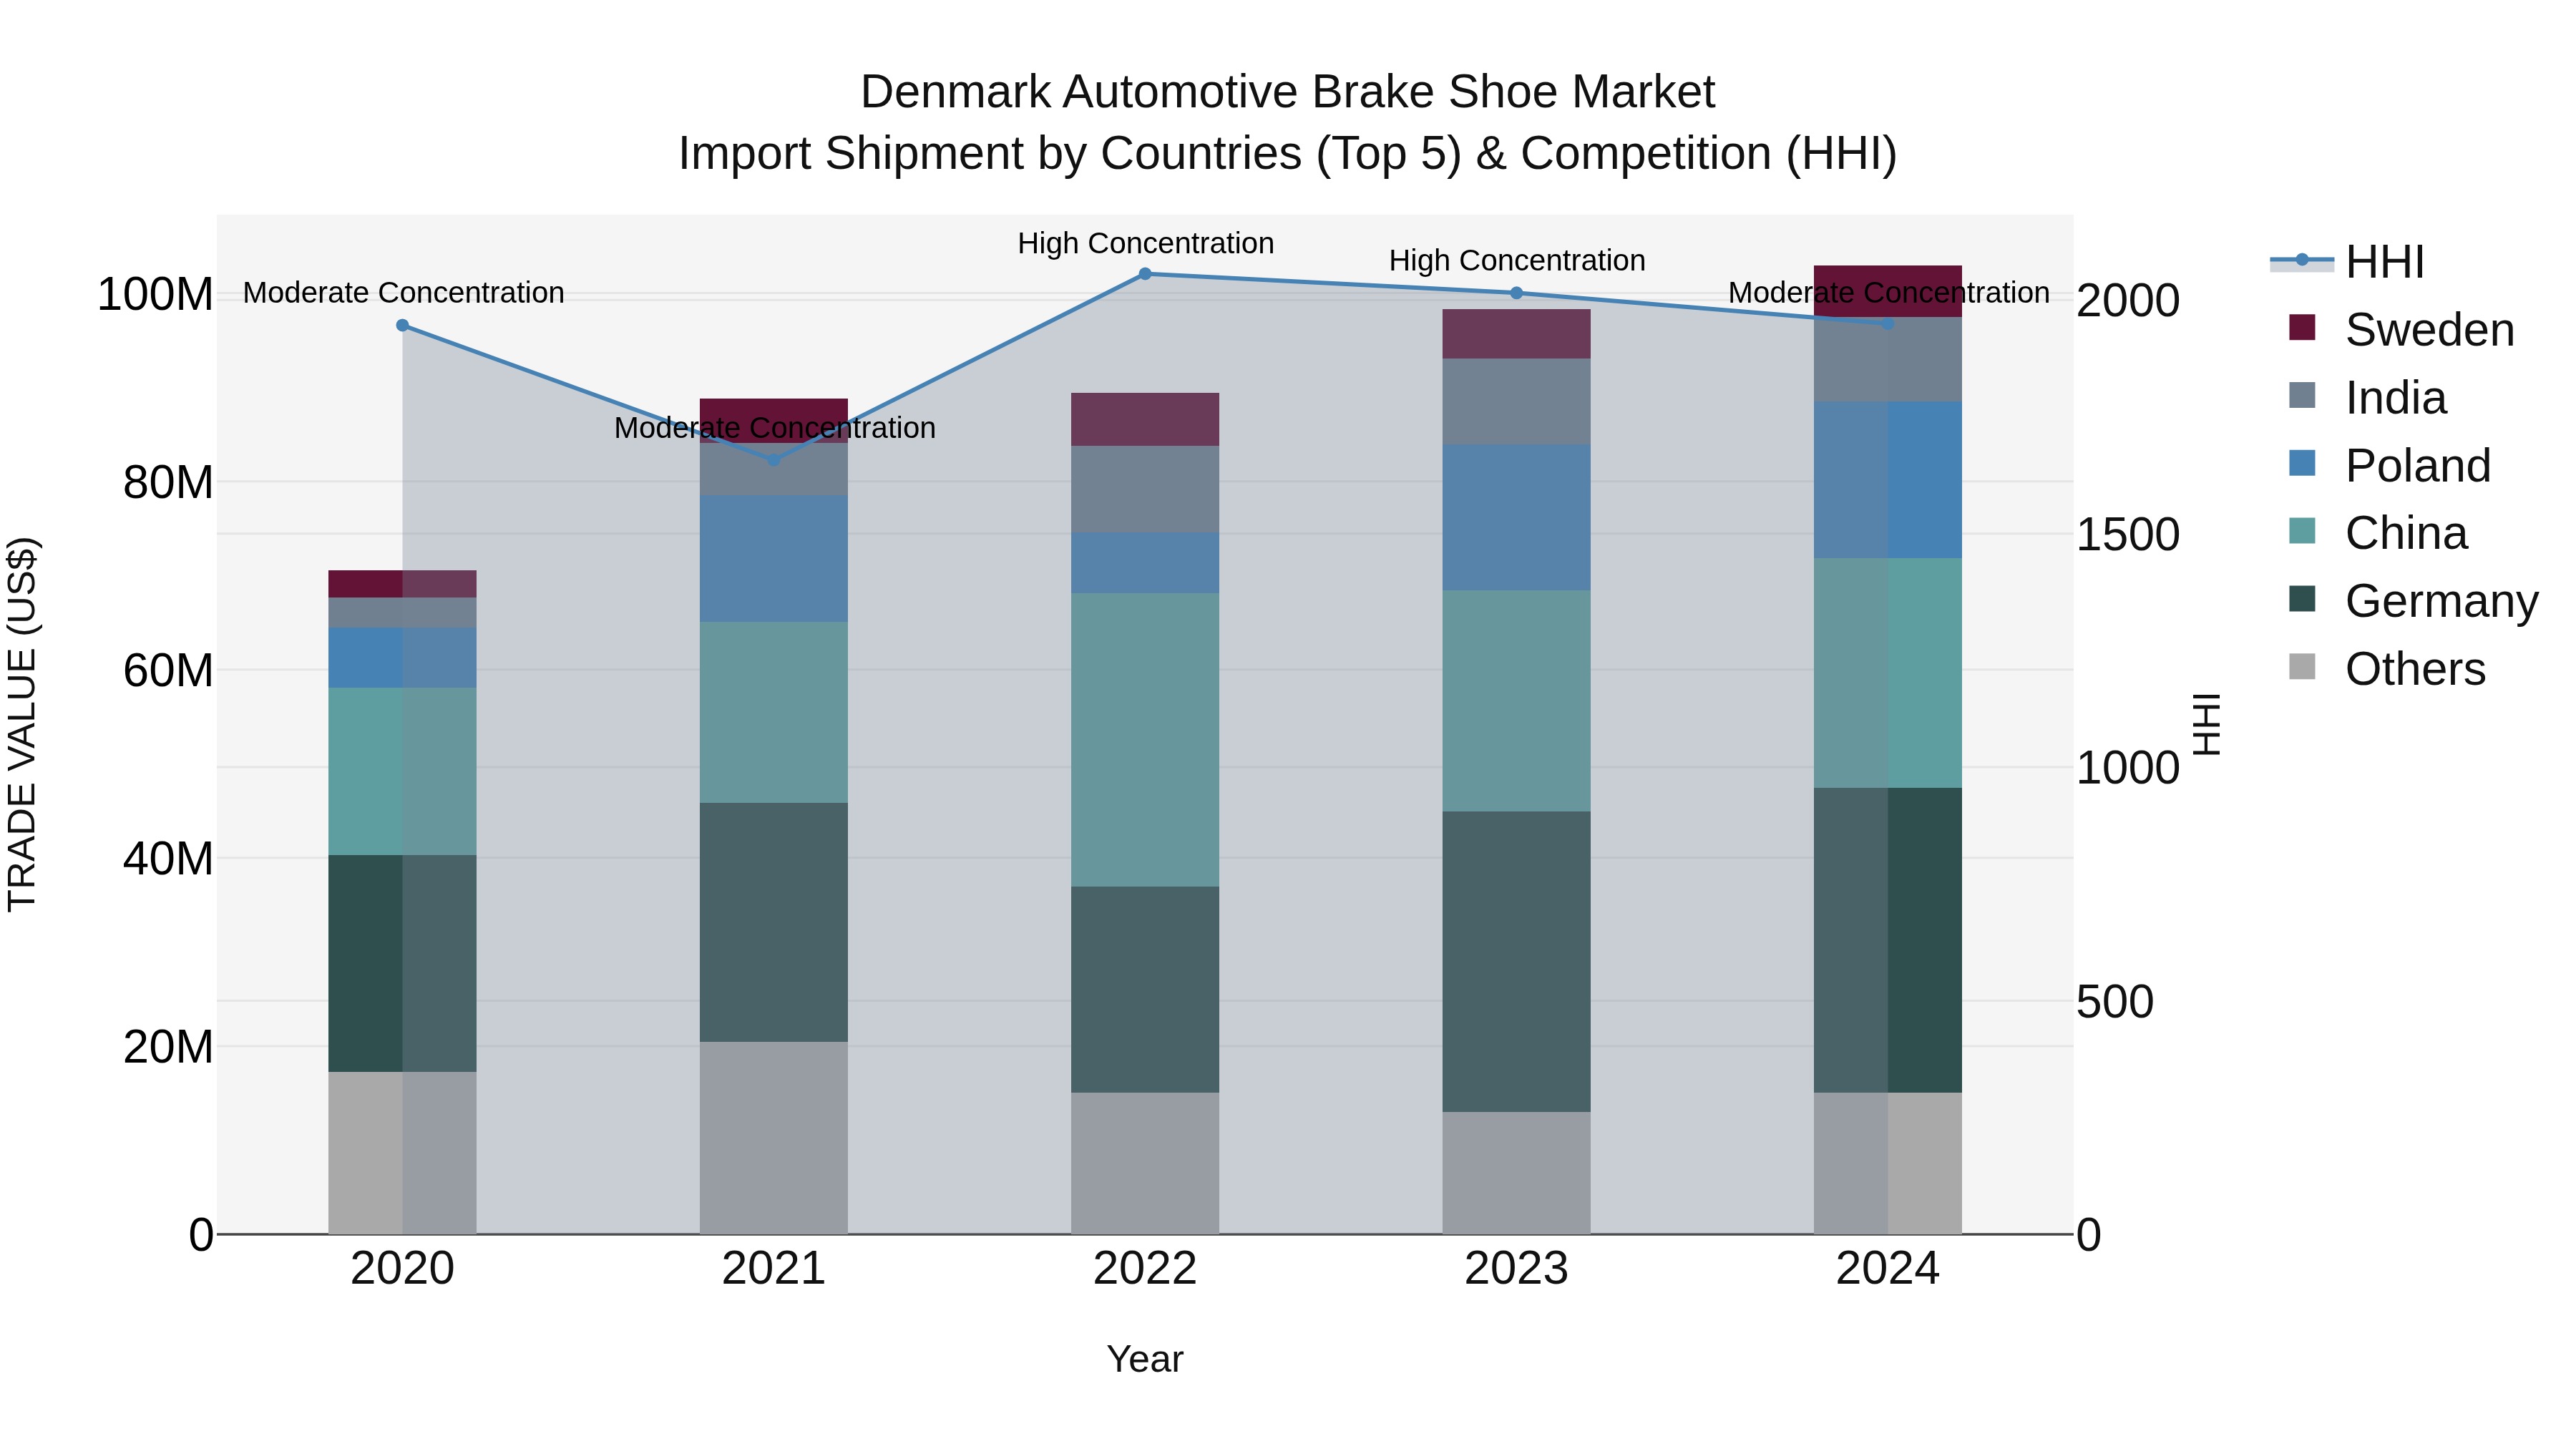This screenshot has height=1449, width=2576.
Task: Select the 2024 HHI data point
Action: coord(1887,323)
